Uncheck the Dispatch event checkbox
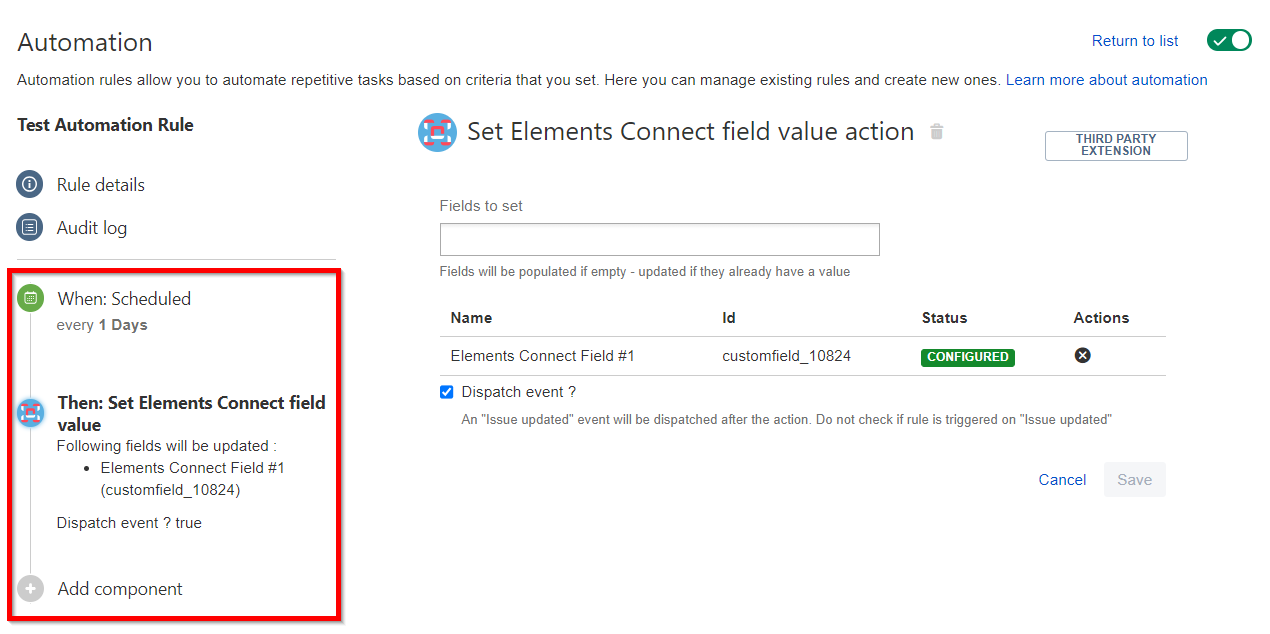 [447, 392]
